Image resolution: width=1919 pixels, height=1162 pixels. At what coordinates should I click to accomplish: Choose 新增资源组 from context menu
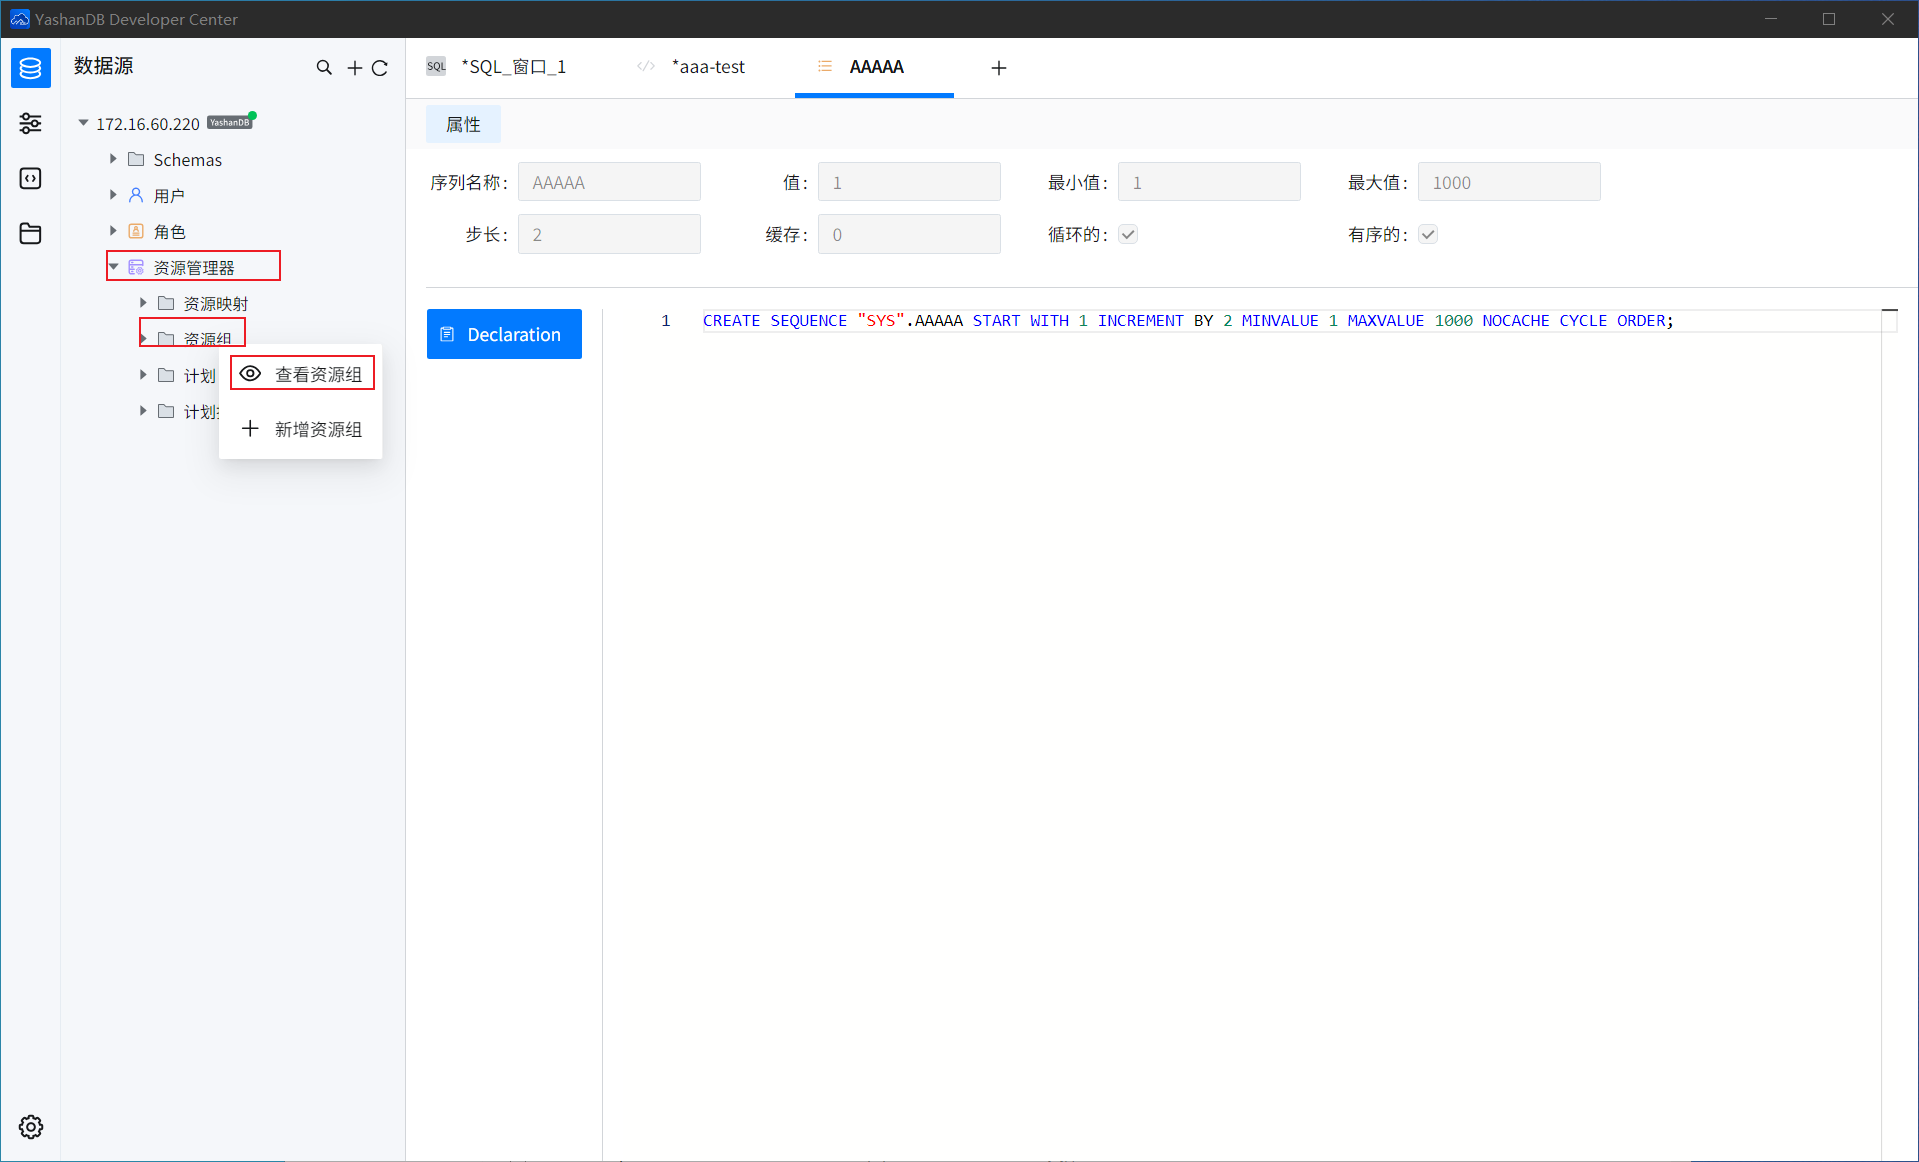tap(301, 429)
